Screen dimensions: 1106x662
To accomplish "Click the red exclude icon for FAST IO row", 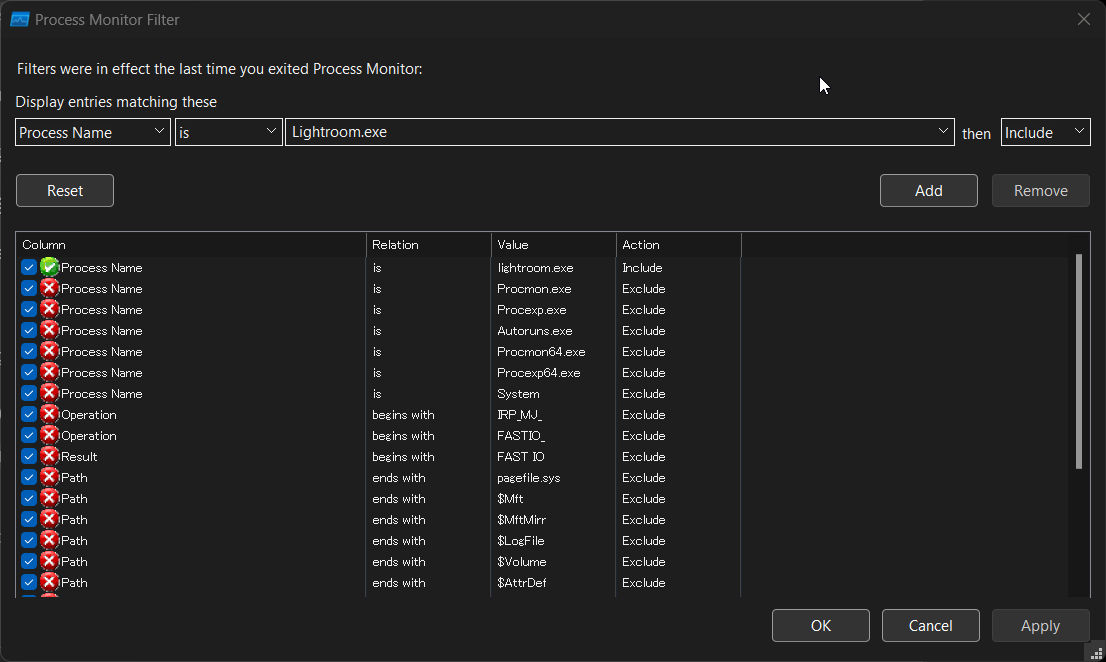I will (x=49, y=456).
